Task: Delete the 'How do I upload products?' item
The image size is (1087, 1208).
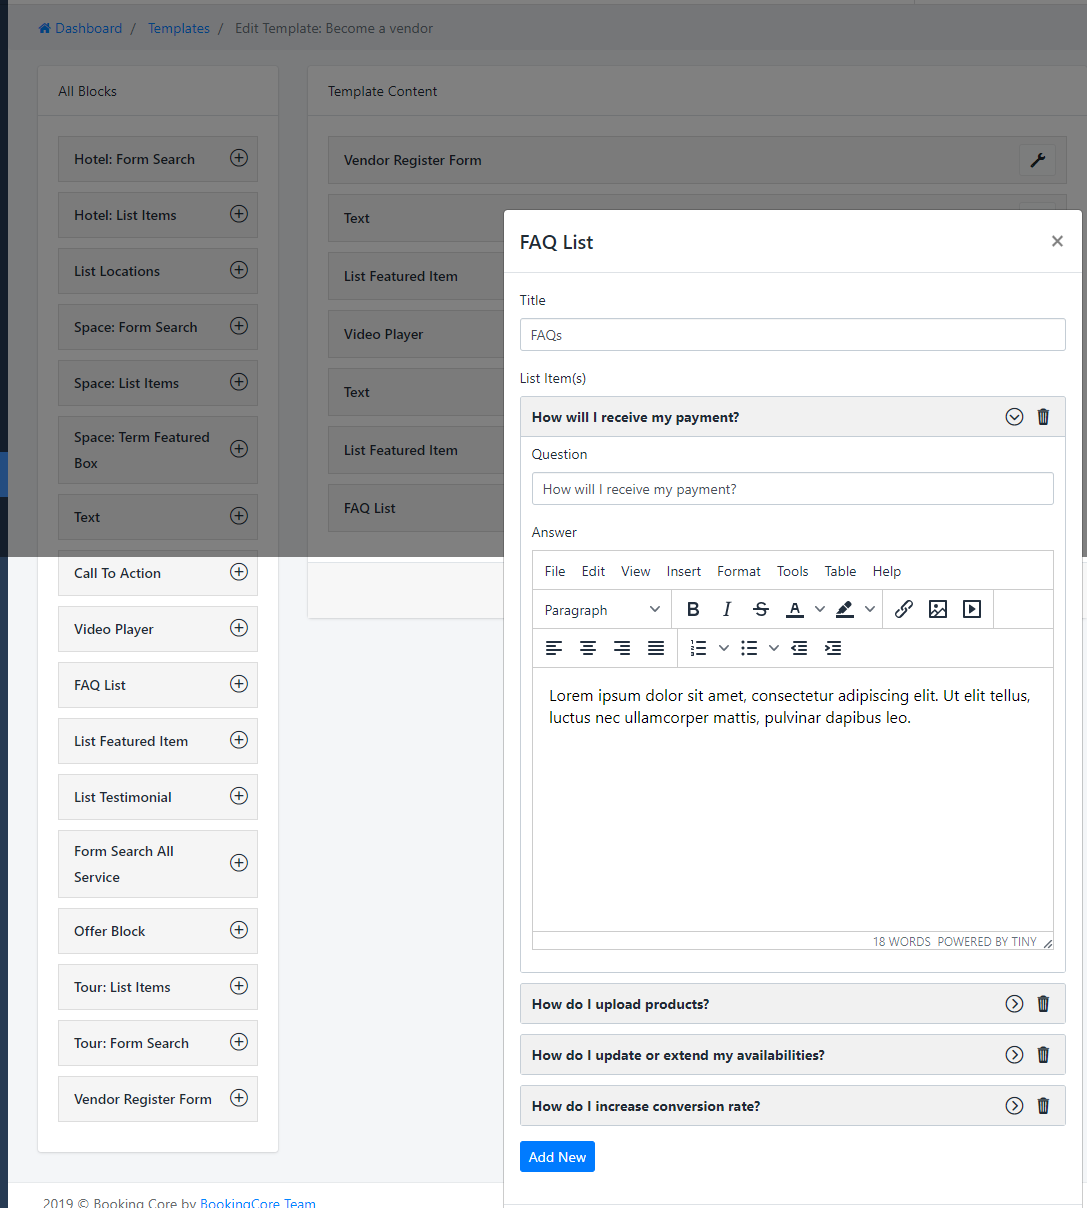Action: click(1043, 1004)
